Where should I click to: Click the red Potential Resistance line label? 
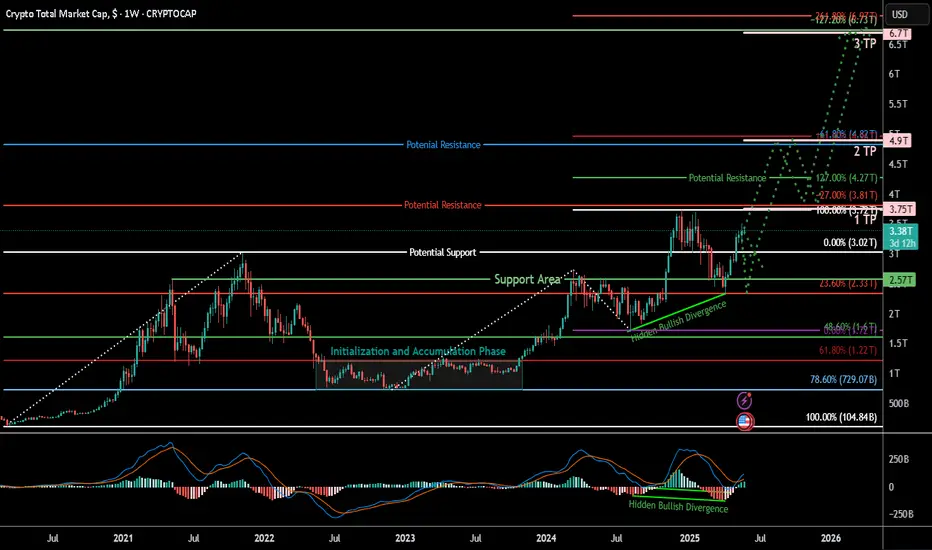pos(442,205)
